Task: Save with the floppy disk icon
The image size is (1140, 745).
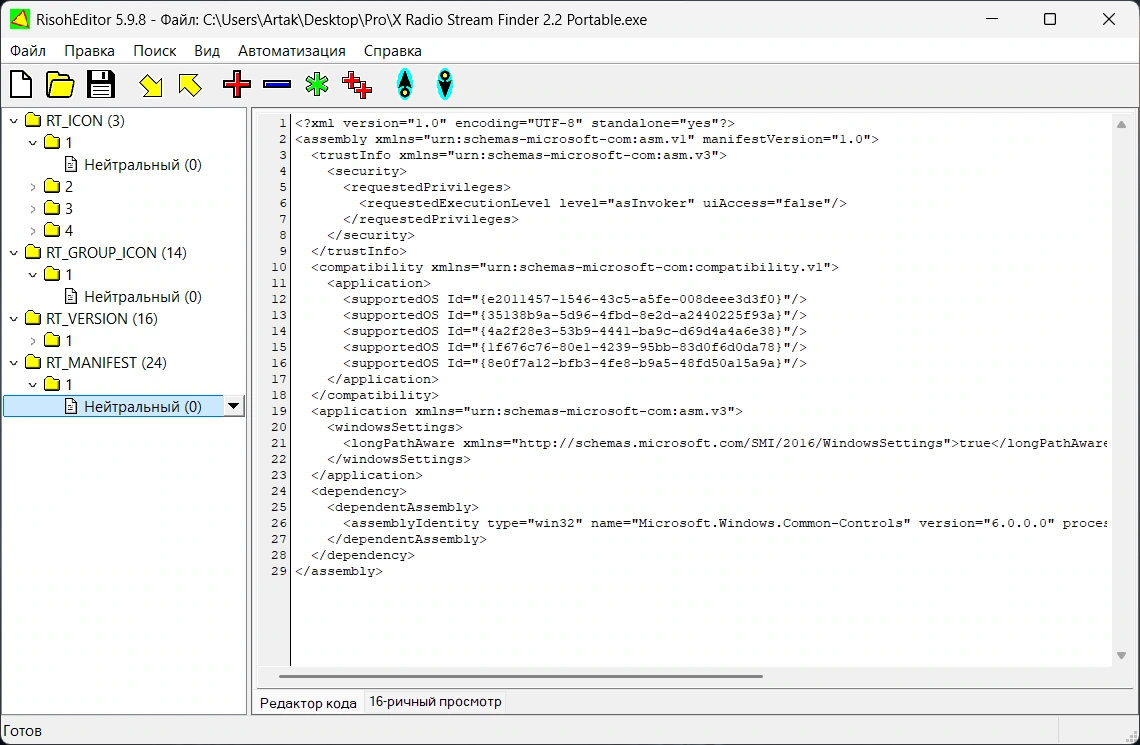Action: point(101,84)
